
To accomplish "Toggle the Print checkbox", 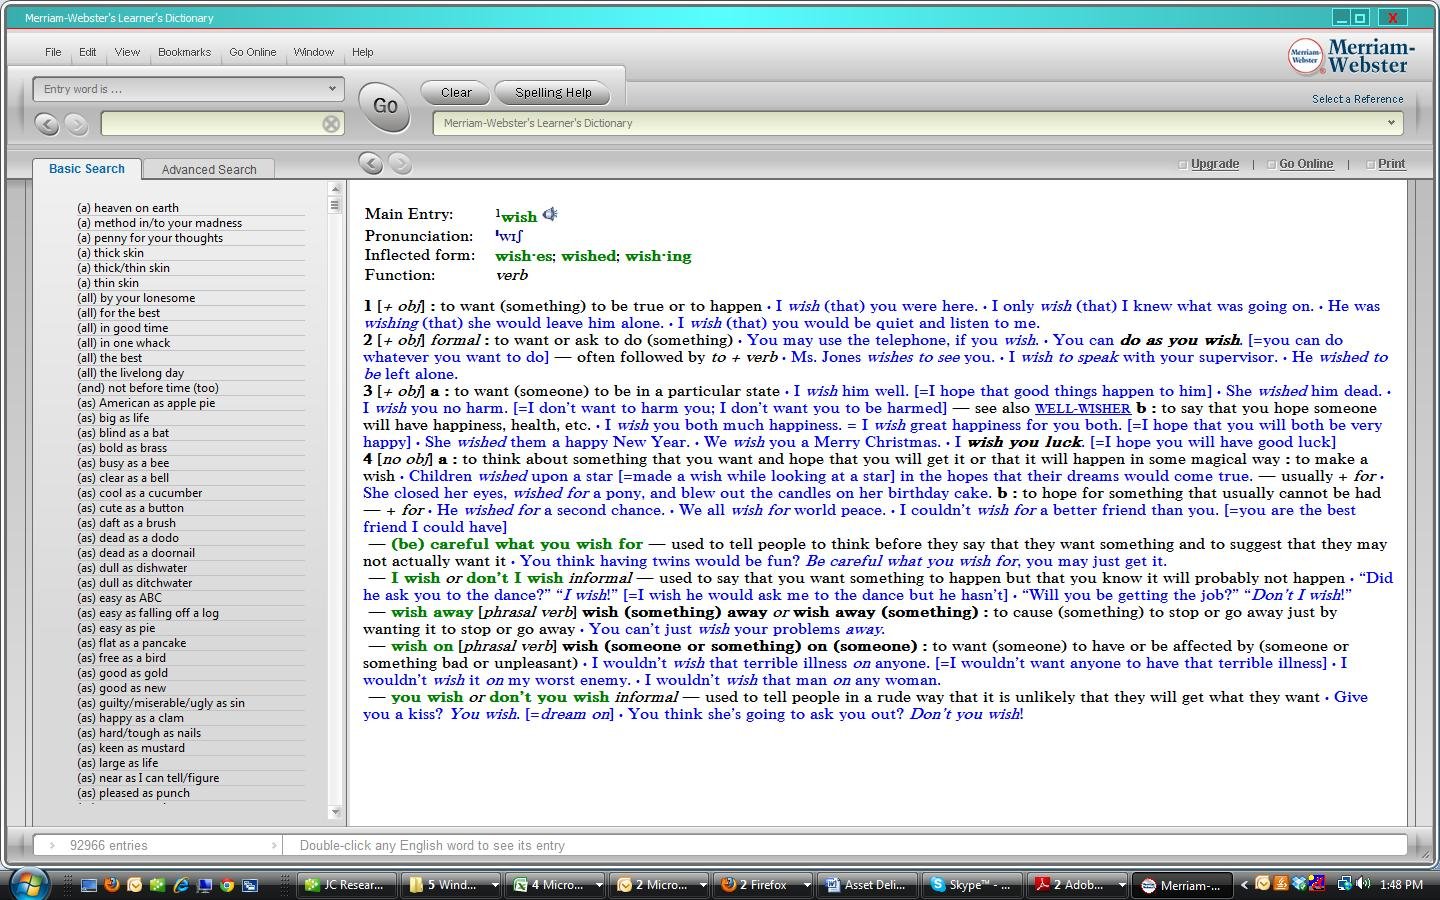I will coord(1370,164).
